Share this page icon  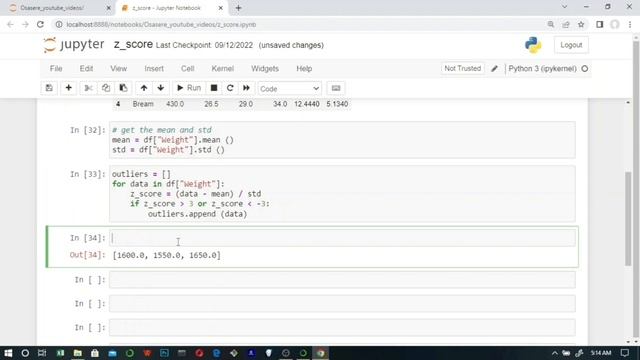click(566, 24)
